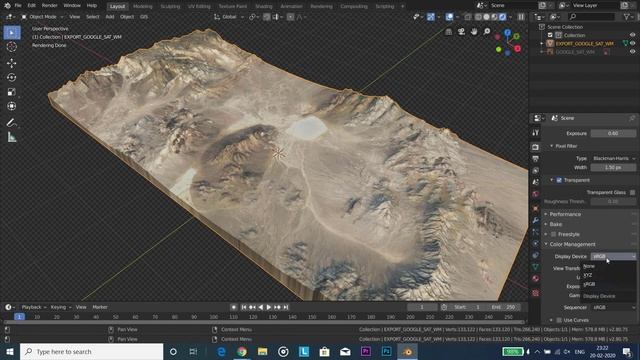Viewport: 640px width, 360px height.
Task: Select the Transform tool
Action: (x=12, y=106)
